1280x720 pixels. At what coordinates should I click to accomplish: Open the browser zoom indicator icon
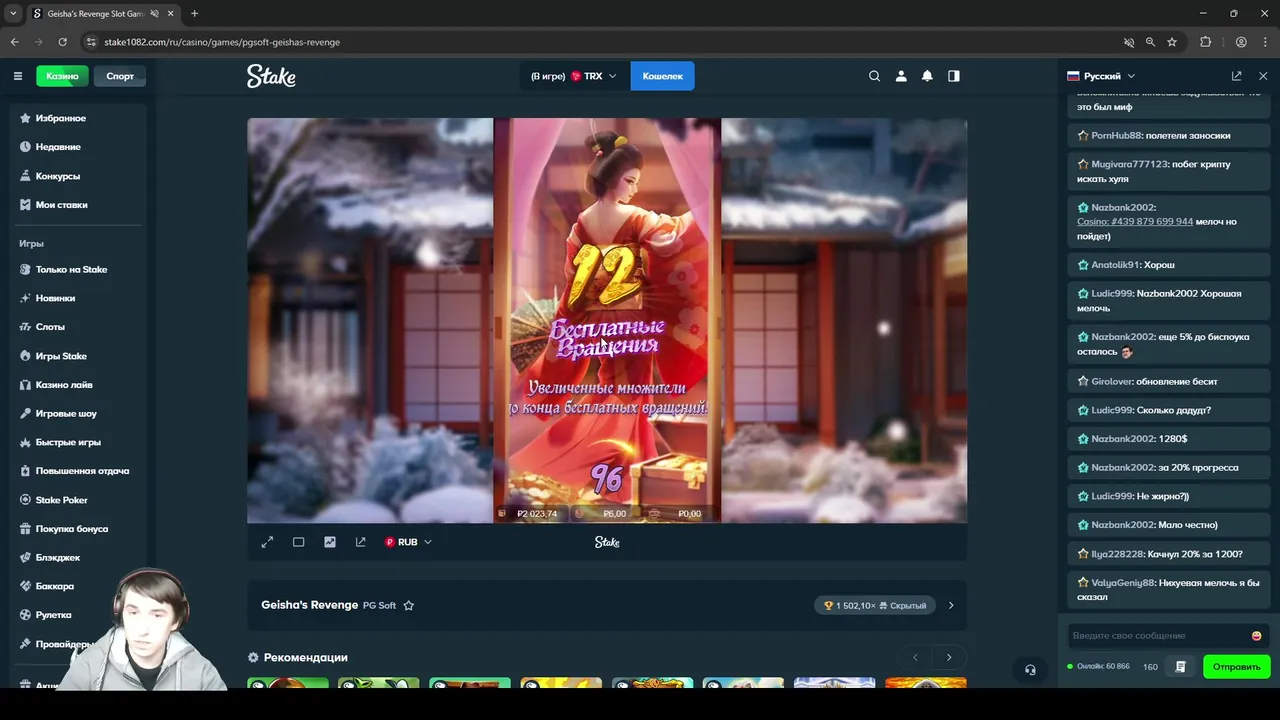[1150, 42]
